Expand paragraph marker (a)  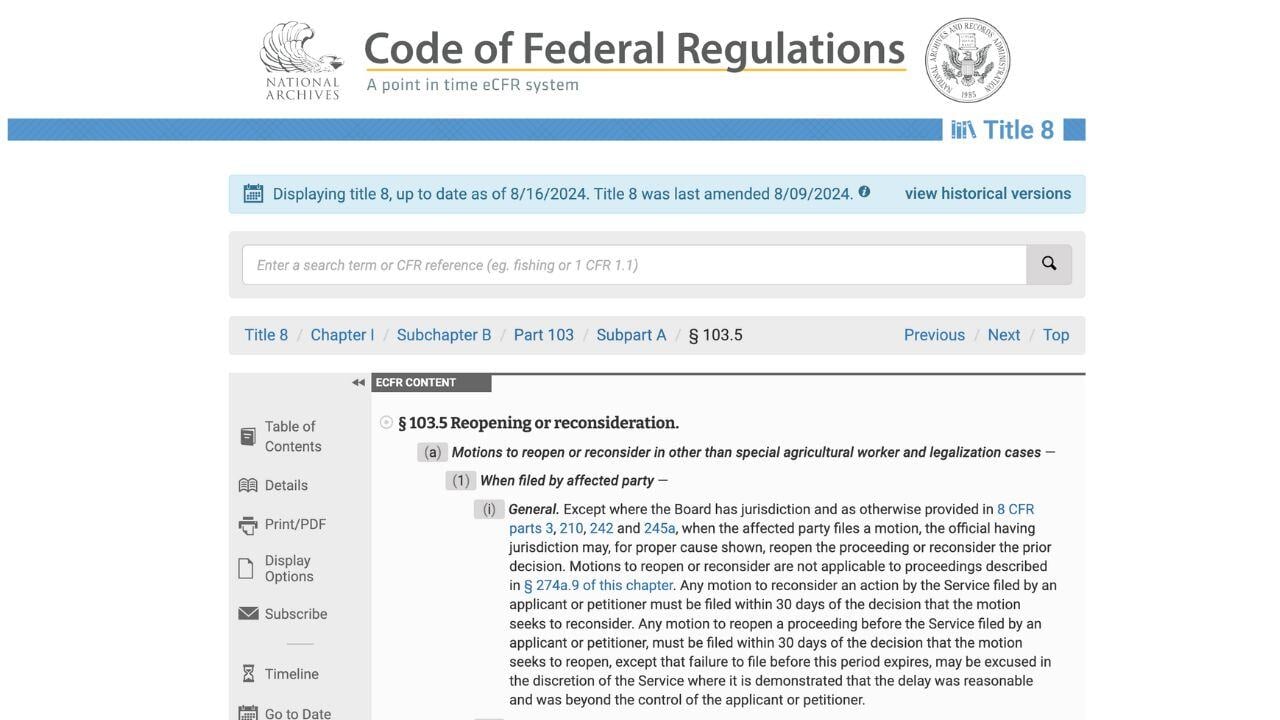click(x=431, y=452)
